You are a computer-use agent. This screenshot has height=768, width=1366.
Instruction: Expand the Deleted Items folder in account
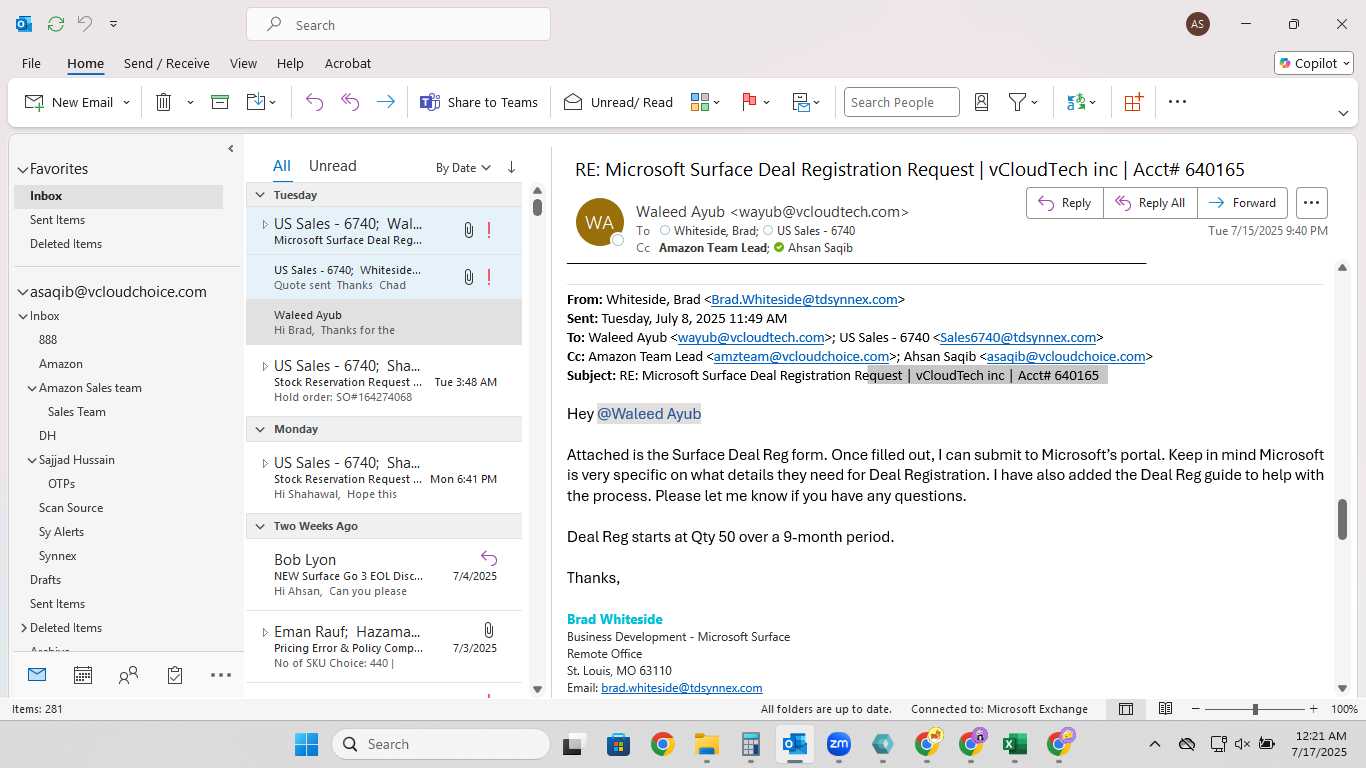(x=24, y=628)
